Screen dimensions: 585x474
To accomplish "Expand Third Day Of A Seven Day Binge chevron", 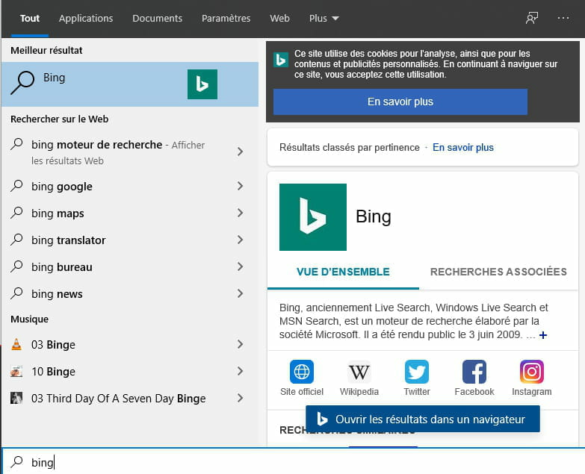I will pyautogui.click(x=240, y=398).
